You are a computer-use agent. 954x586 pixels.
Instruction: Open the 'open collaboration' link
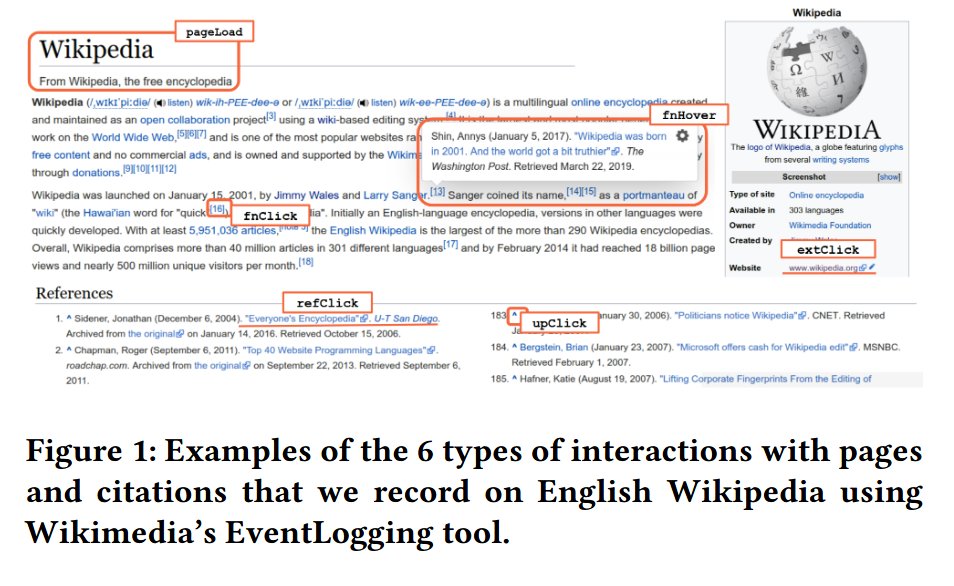185,120
